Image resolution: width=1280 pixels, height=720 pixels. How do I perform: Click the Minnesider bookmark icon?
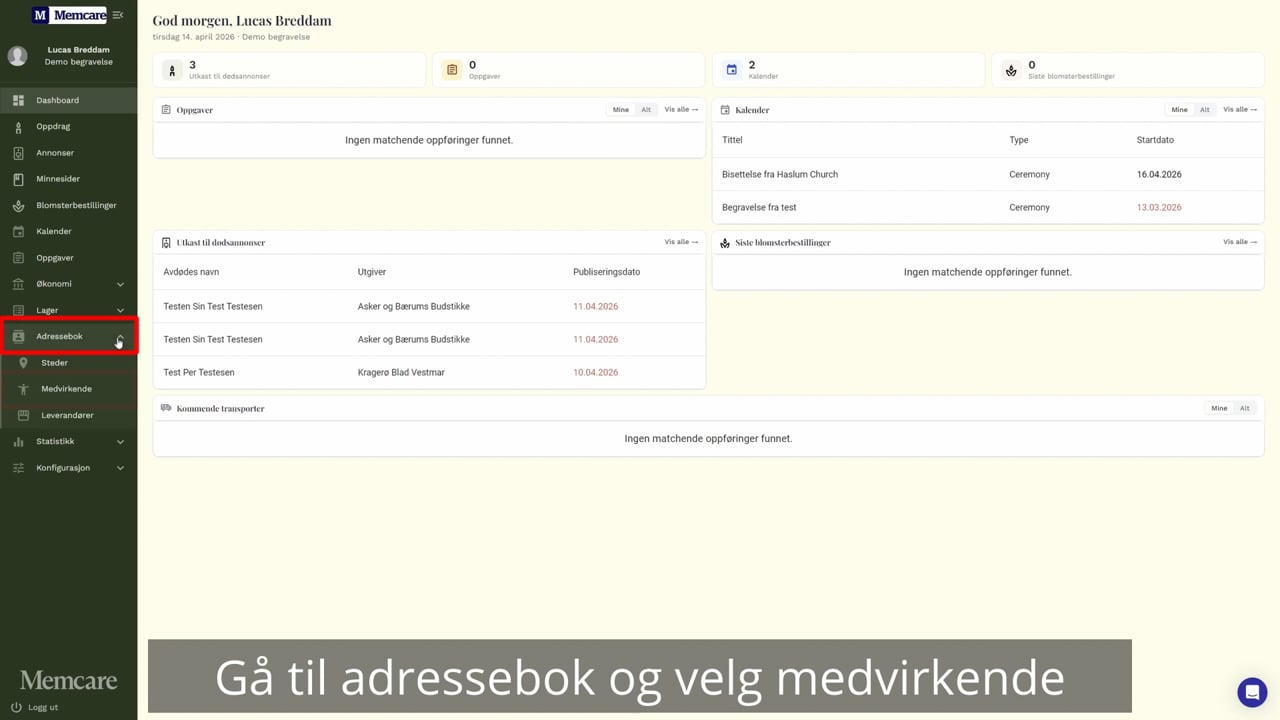pos(18,179)
